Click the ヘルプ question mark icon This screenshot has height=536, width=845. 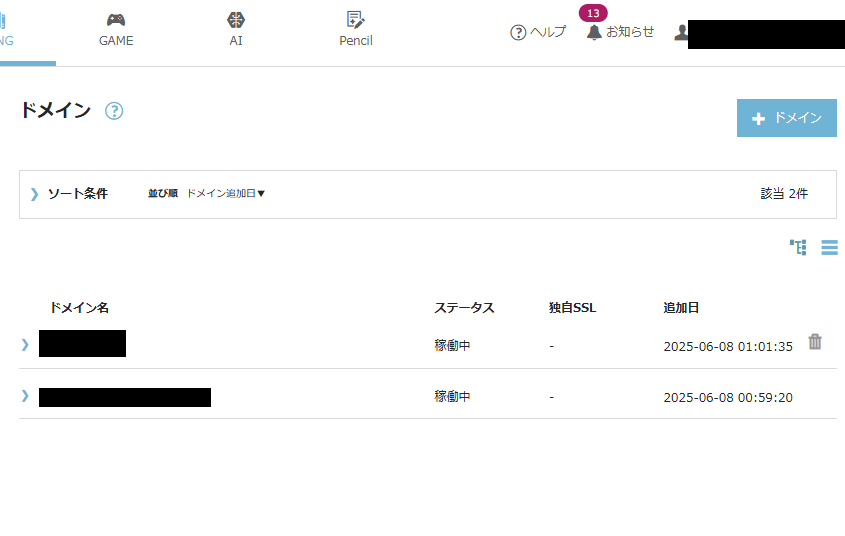click(x=518, y=32)
